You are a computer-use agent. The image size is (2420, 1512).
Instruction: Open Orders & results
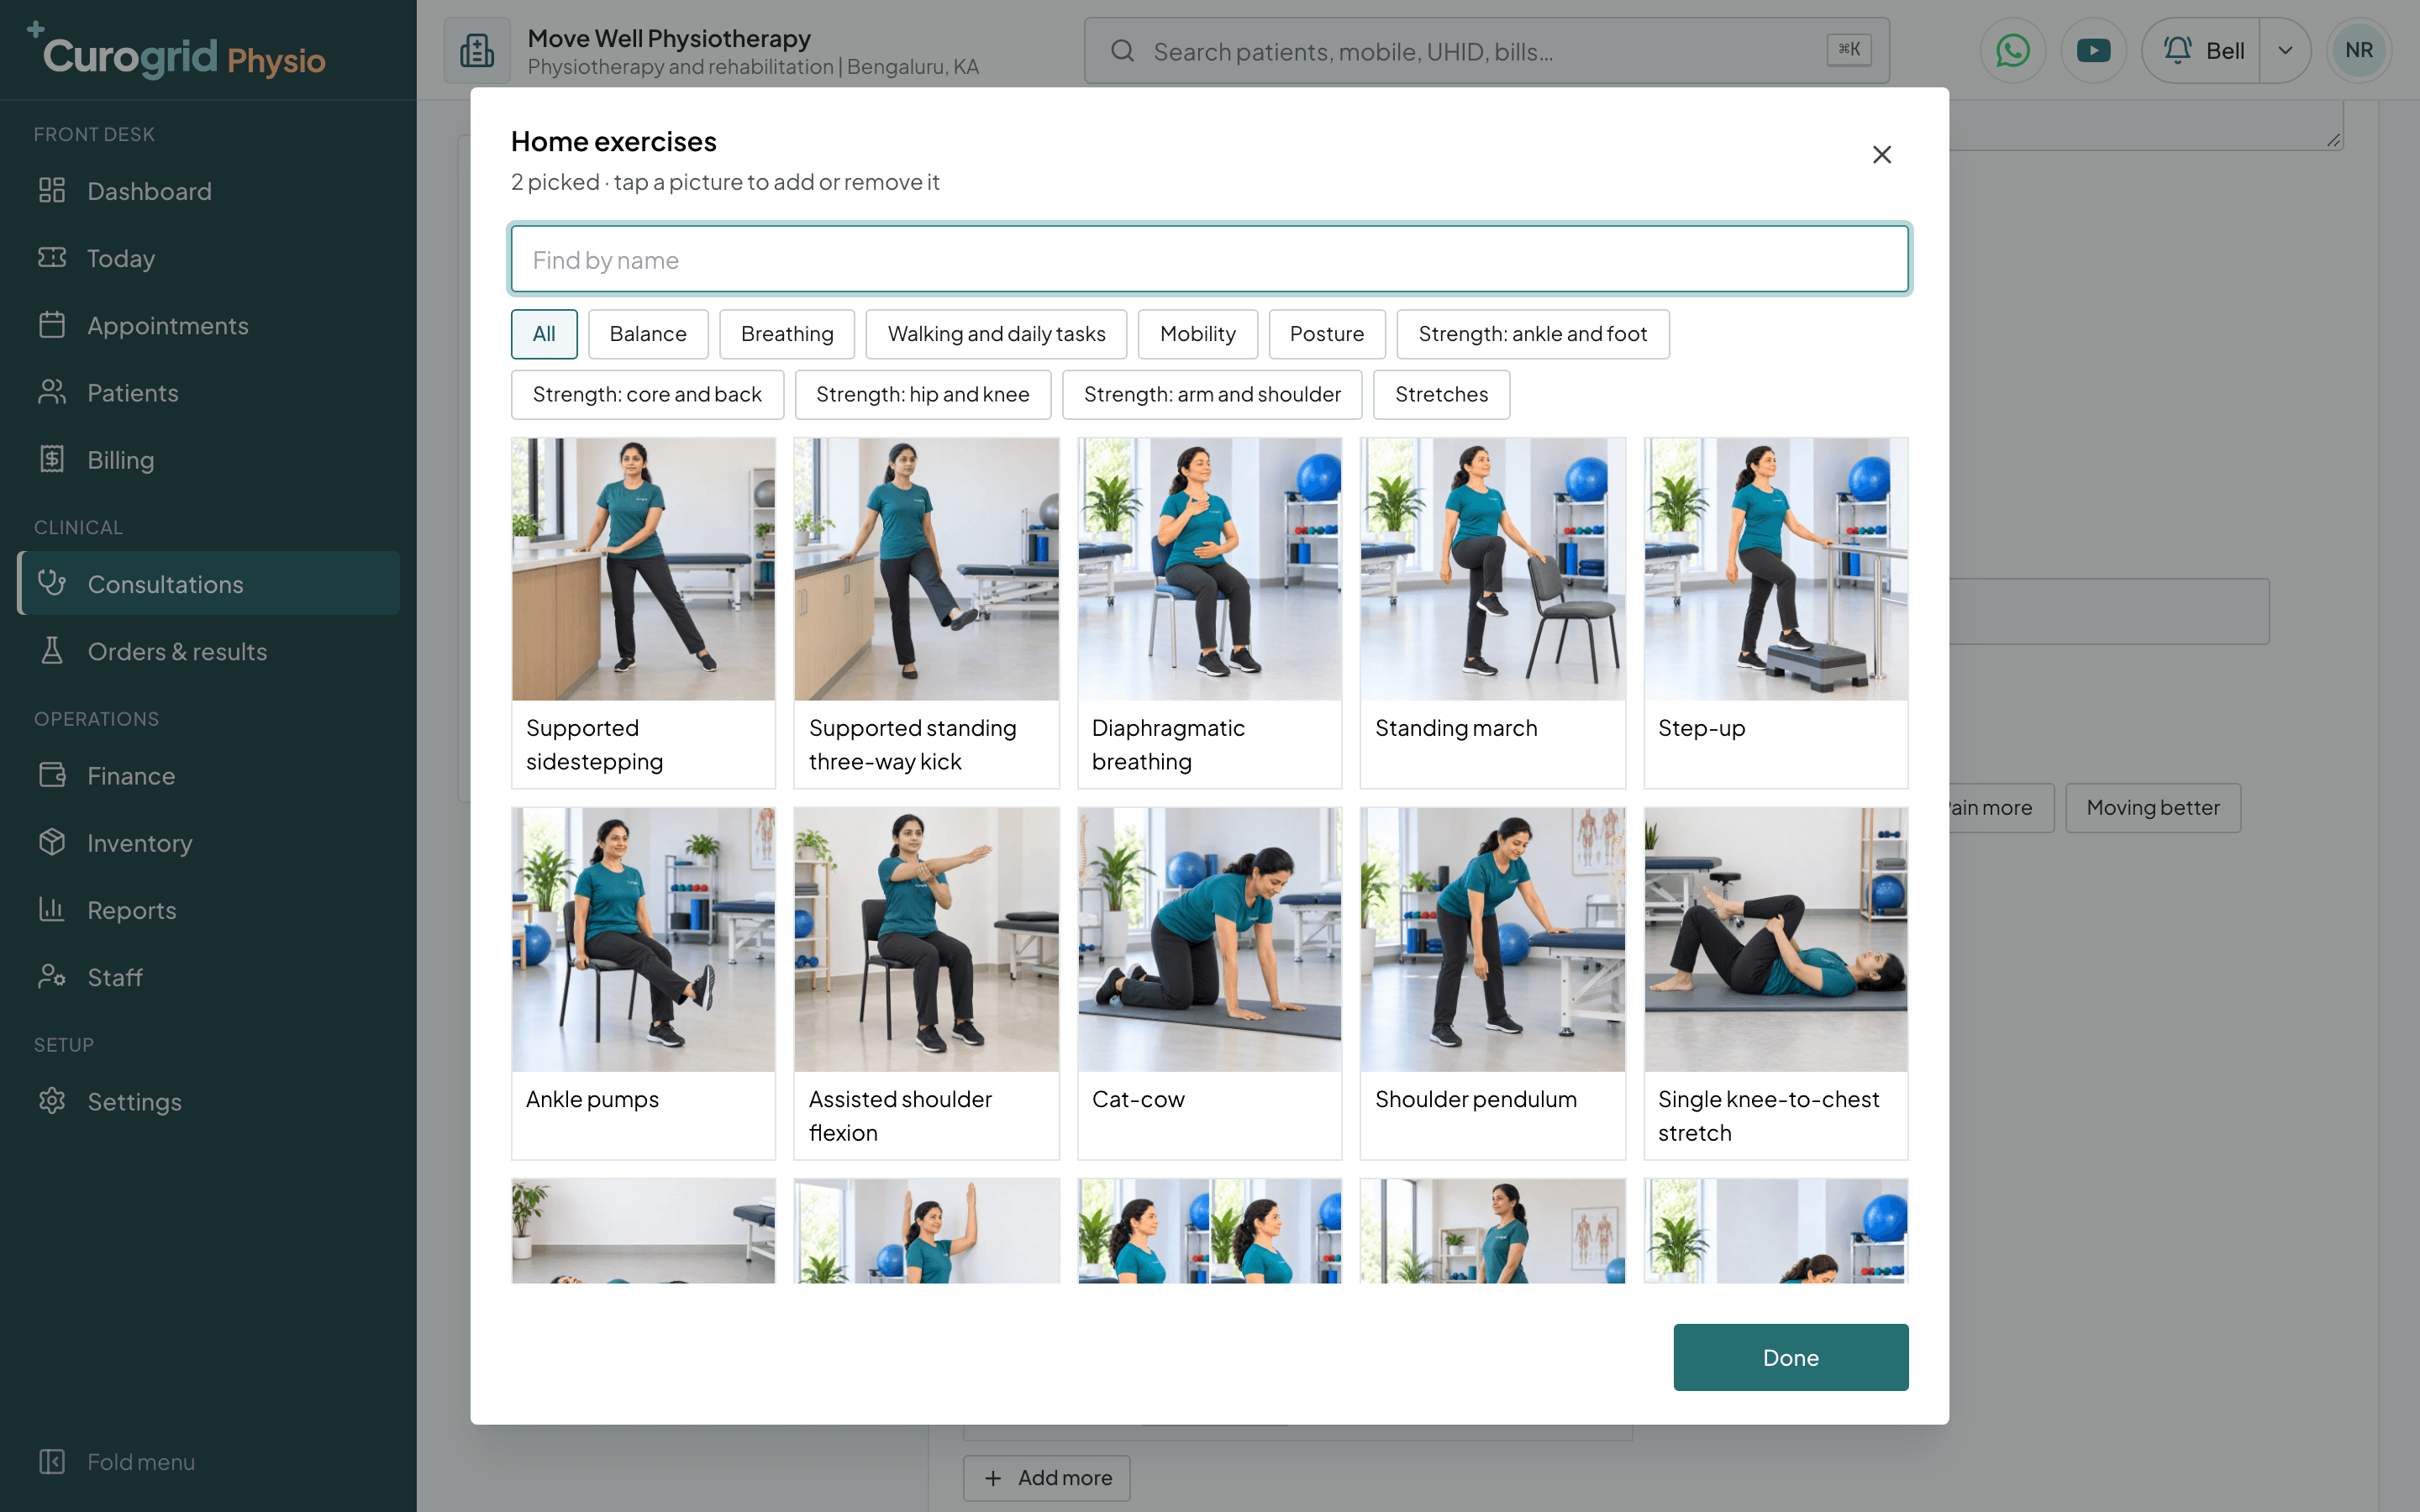click(208, 651)
